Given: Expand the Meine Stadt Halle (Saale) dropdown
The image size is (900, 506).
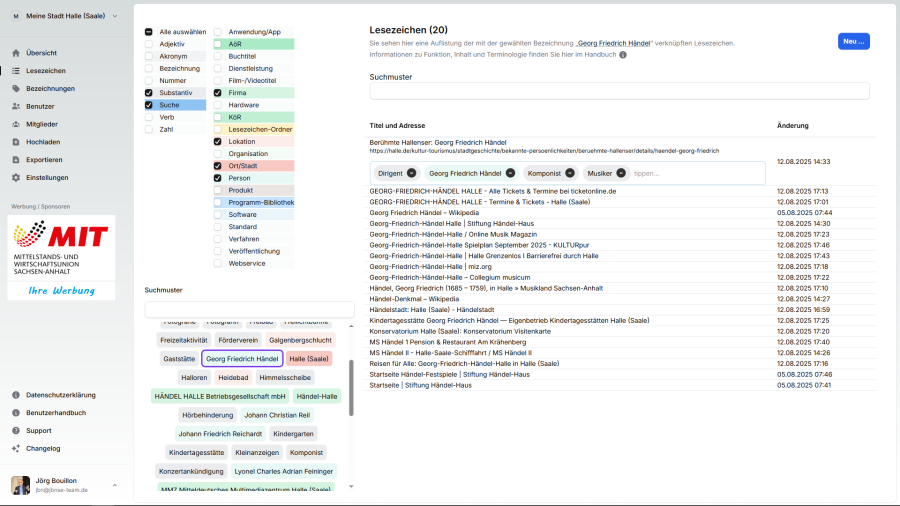Looking at the screenshot, I should pos(113,16).
